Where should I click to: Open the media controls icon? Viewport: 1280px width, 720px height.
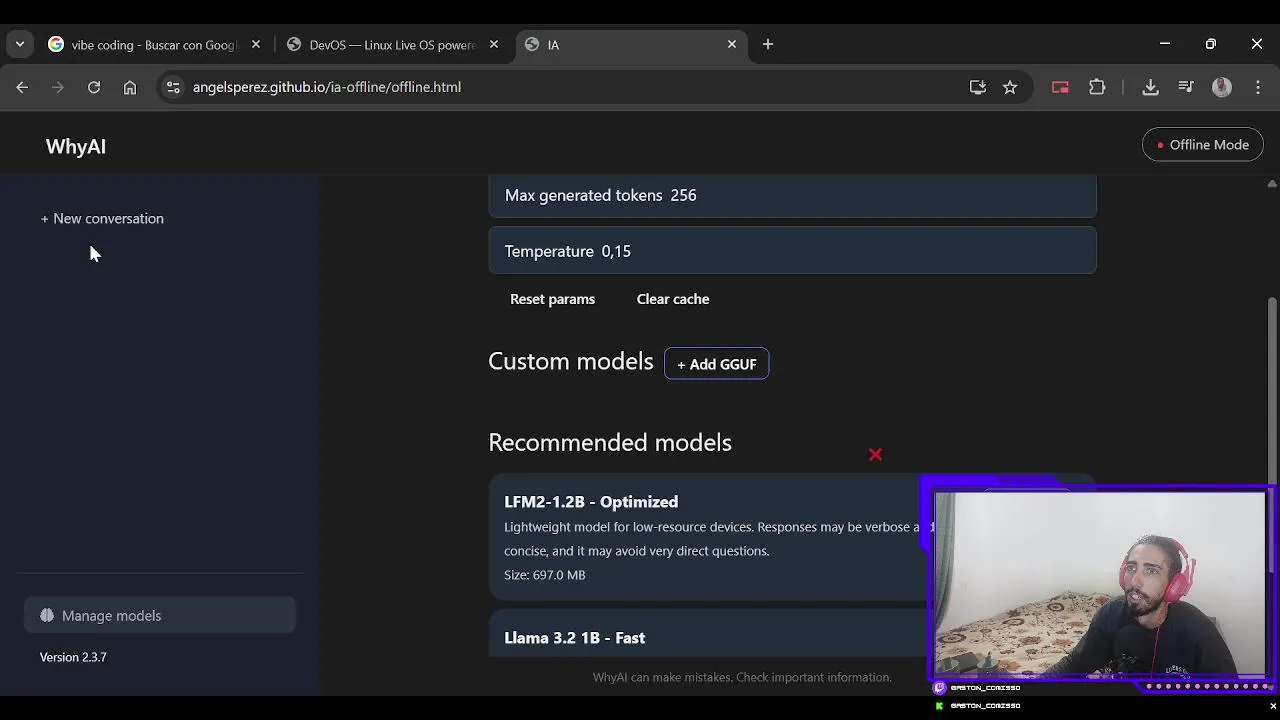click(1186, 87)
